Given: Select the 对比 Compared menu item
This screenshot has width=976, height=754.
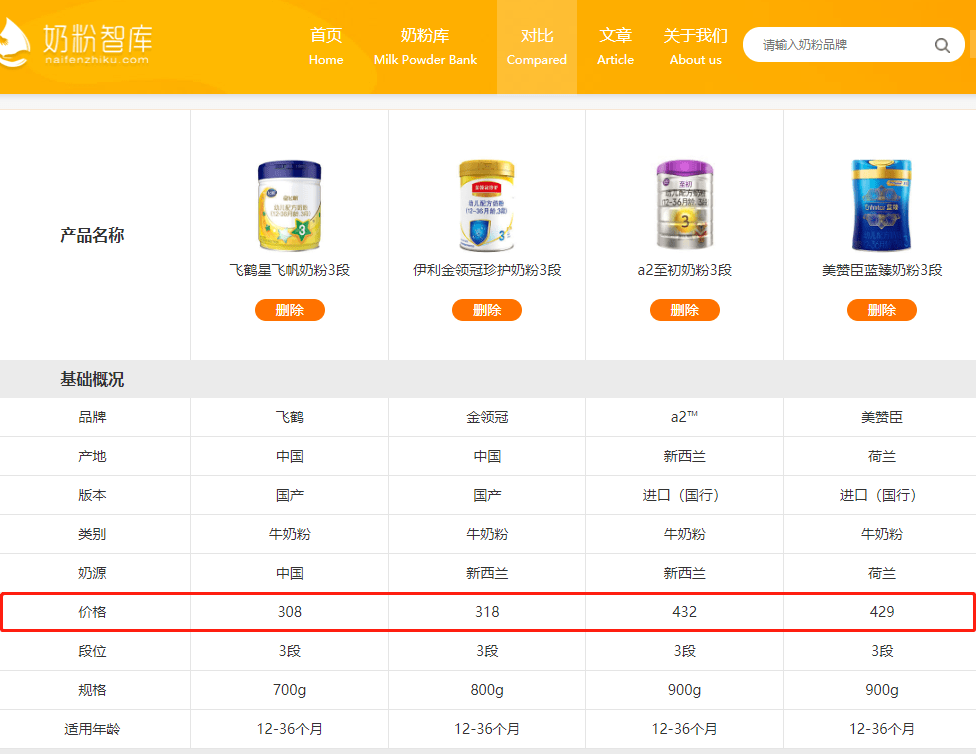Looking at the screenshot, I should click(x=537, y=47).
